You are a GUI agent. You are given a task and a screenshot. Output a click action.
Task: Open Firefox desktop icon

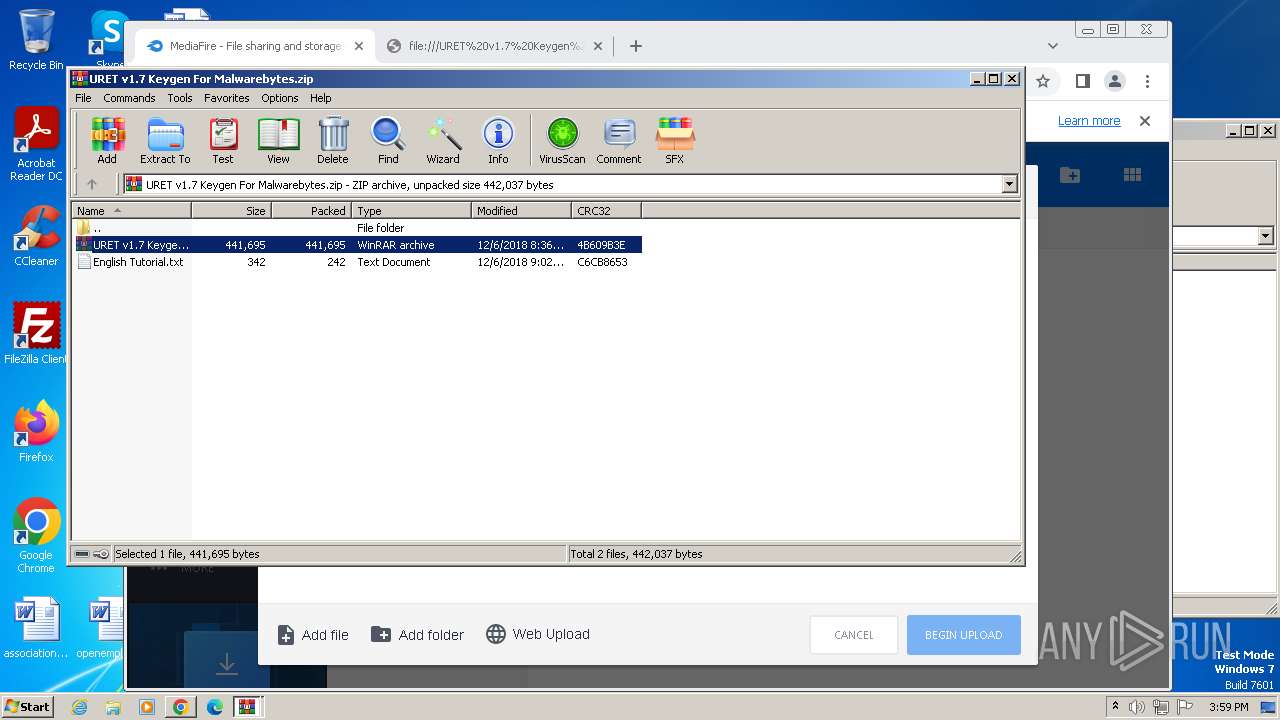[36, 431]
